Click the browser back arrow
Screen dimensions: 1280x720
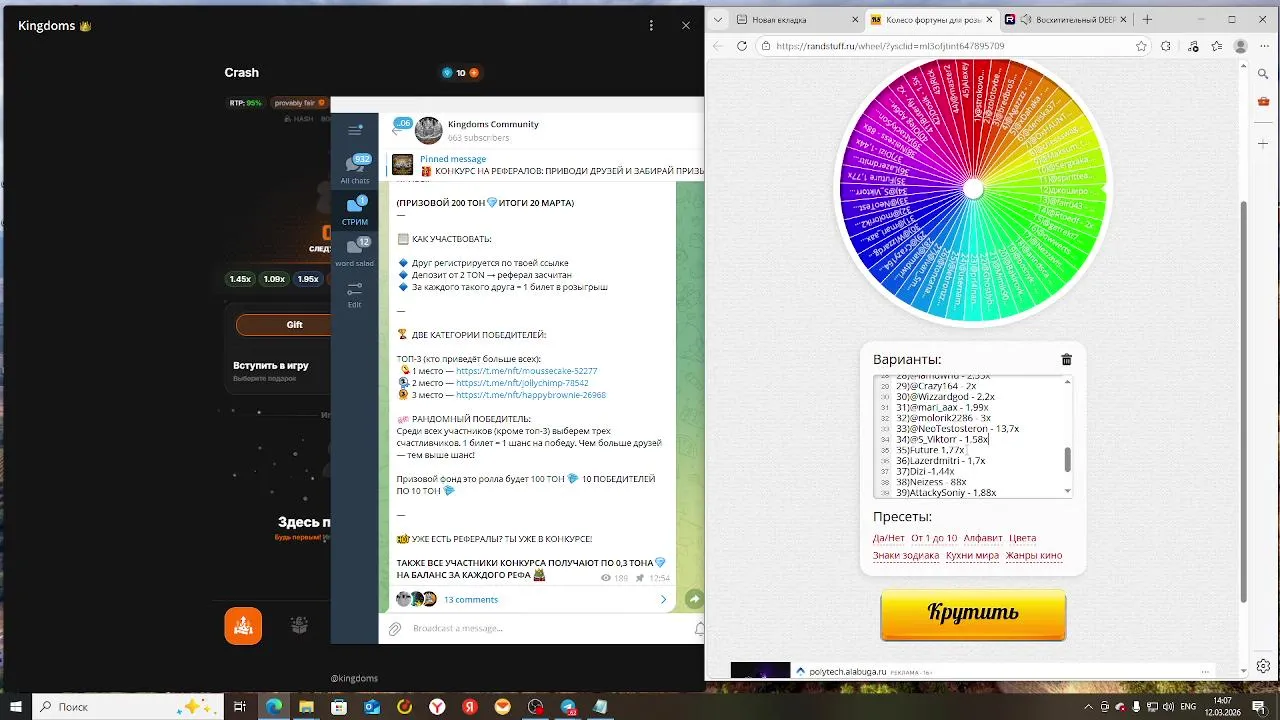(717, 46)
